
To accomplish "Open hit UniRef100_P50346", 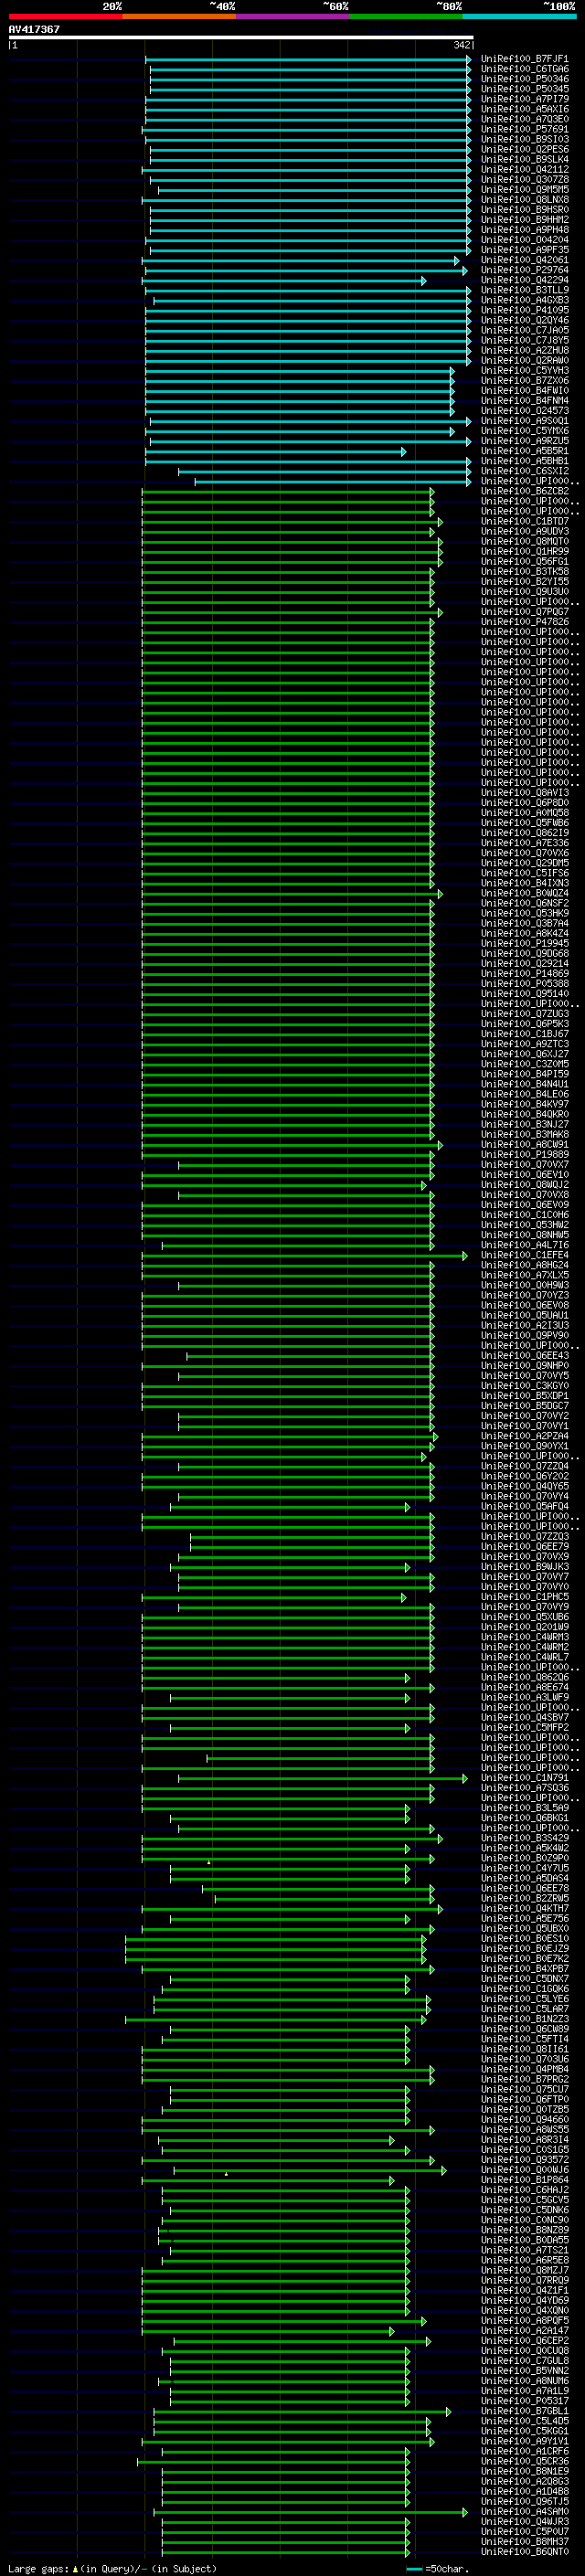I will click(x=525, y=79).
